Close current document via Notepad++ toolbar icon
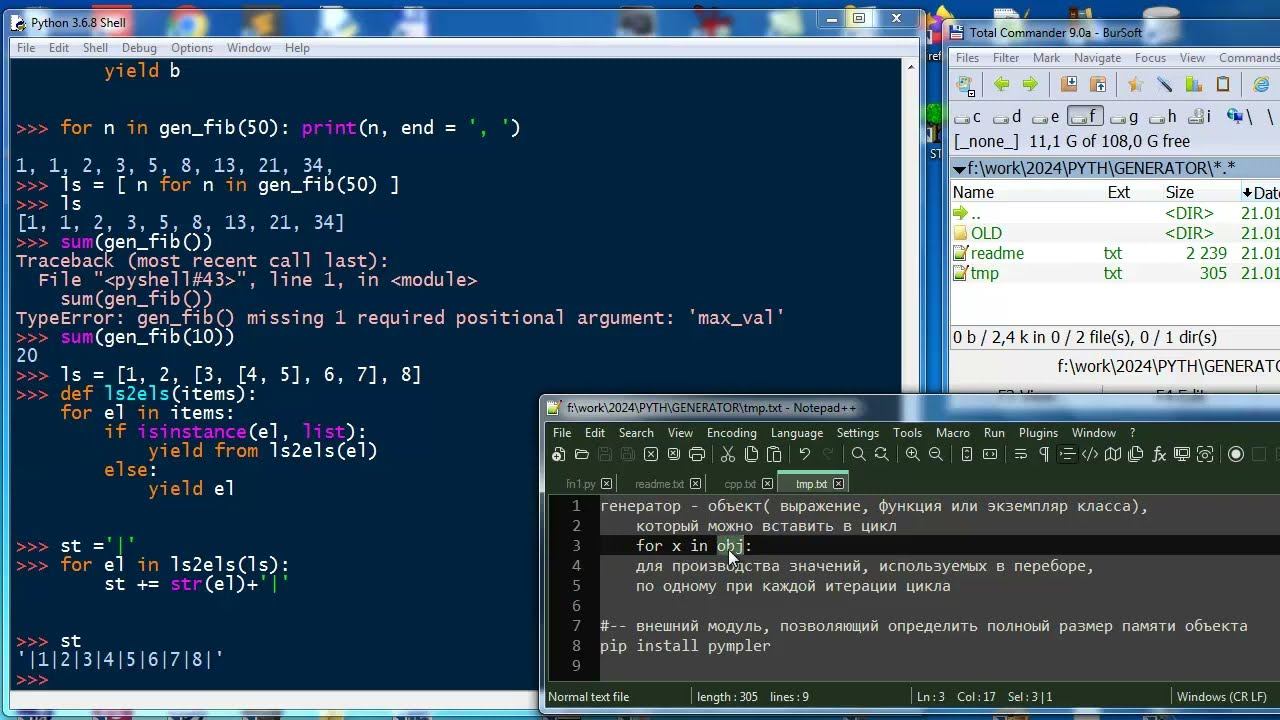The image size is (1280, 720). click(651, 454)
